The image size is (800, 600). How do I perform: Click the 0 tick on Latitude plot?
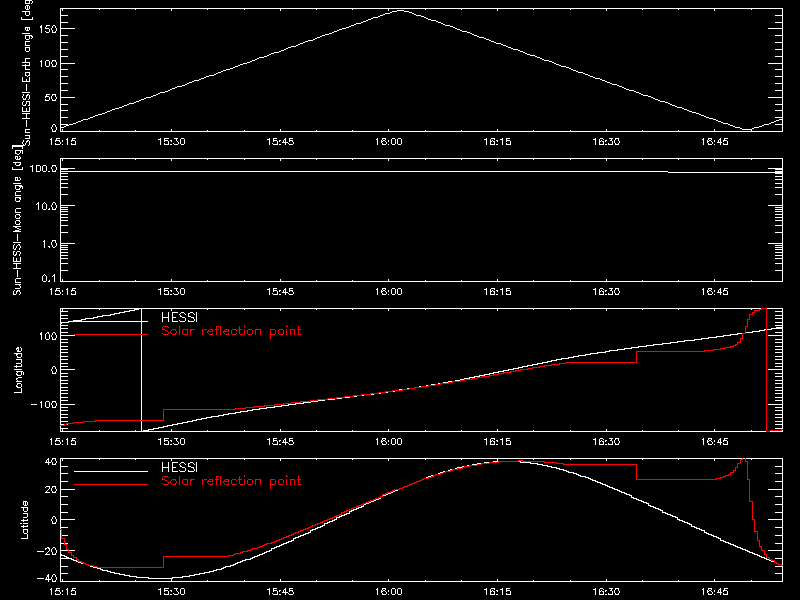coord(54,520)
